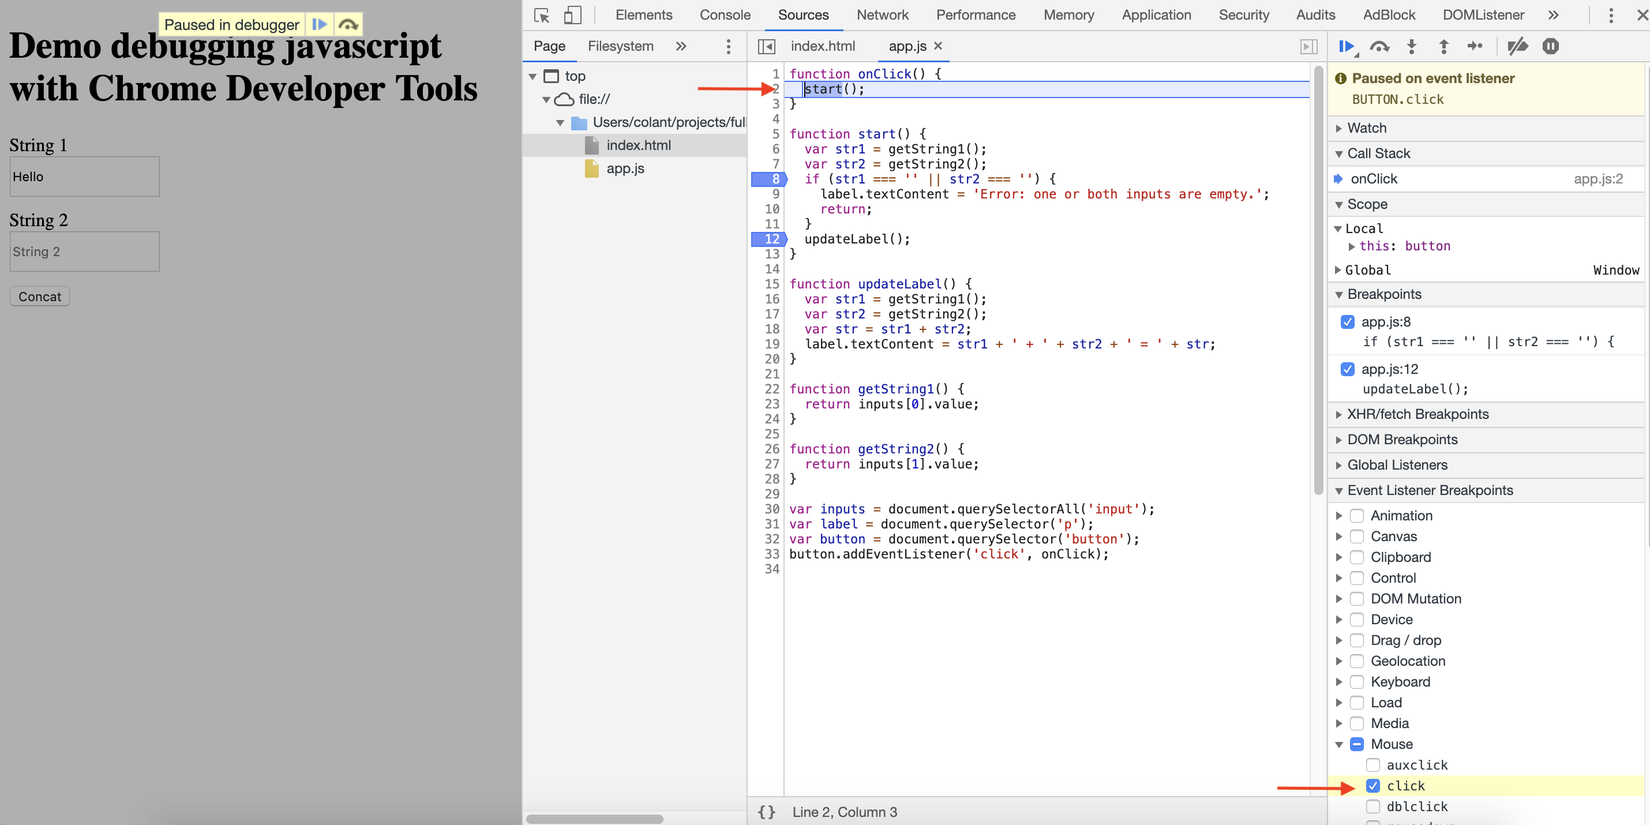Pretty print the code with braces icon
Screen dimensions: 1650x825
pos(767,812)
